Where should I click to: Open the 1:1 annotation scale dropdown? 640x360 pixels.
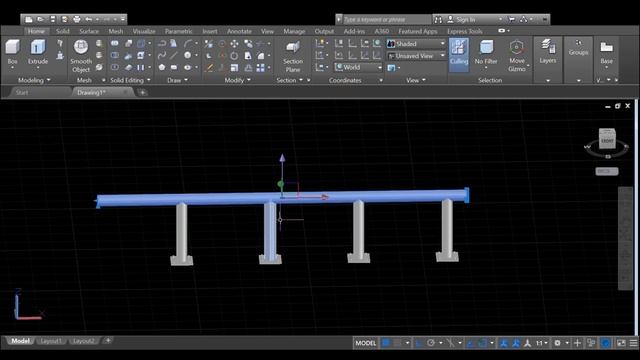(x=541, y=343)
